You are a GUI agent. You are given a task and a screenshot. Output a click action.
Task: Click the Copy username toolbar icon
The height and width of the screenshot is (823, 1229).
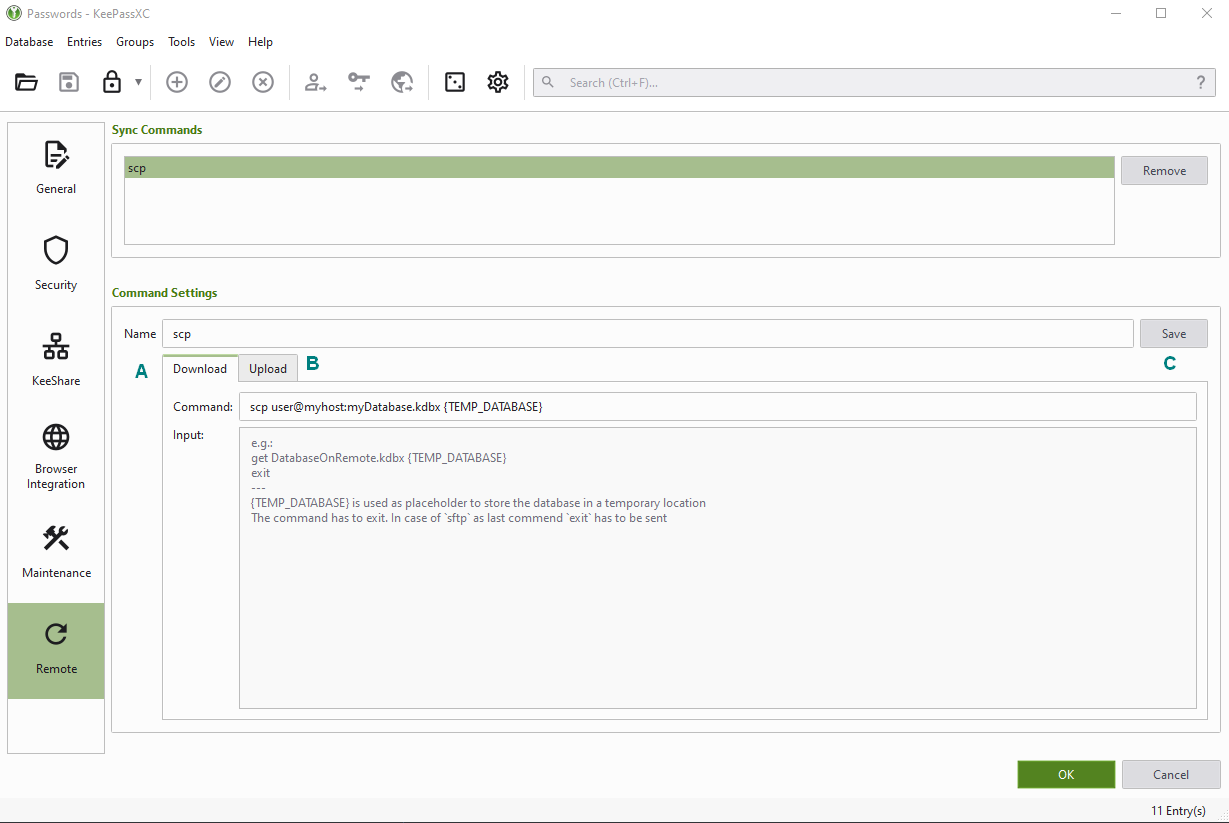(x=316, y=83)
